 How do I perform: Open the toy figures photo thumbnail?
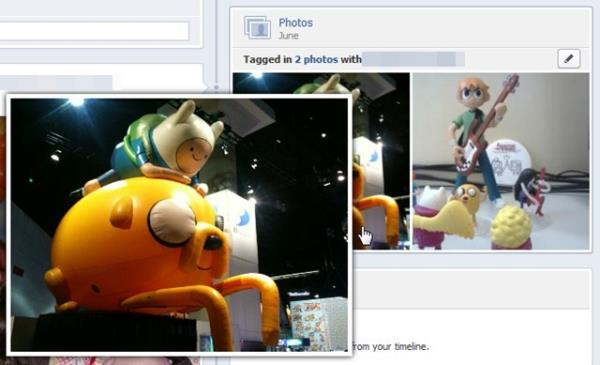coord(501,161)
